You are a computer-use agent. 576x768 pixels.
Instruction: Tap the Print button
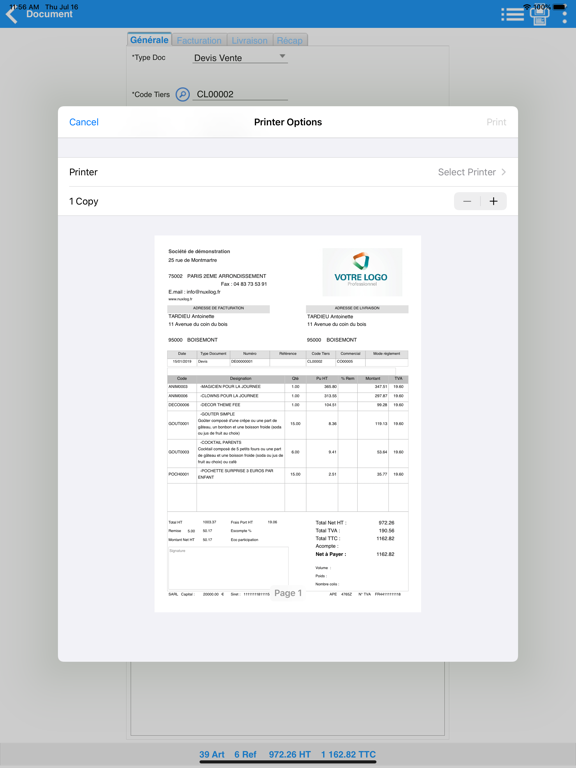pos(496,122)
